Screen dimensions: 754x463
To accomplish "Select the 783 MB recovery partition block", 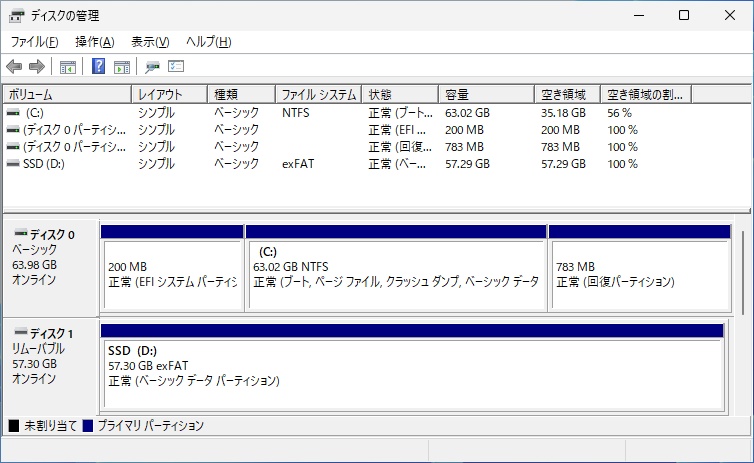I will pos(640,268).
